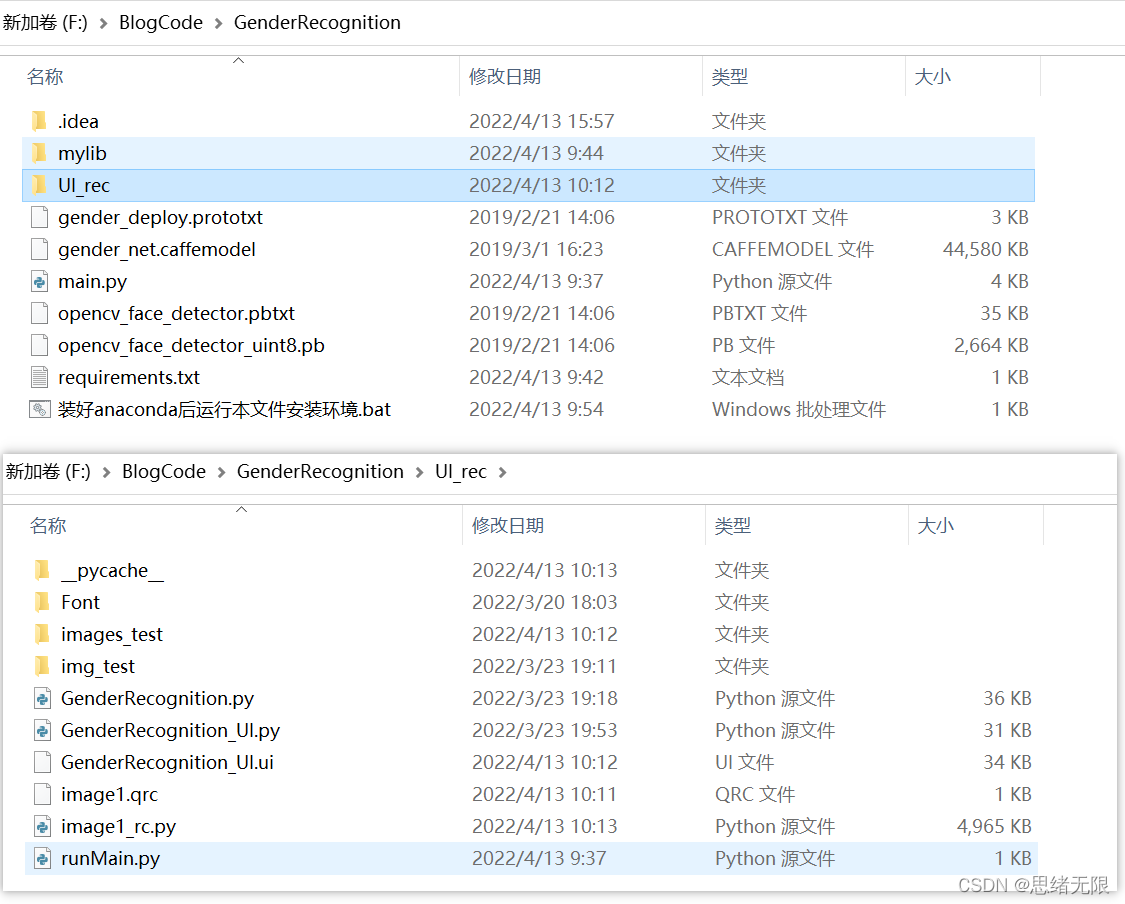The image size is (1125, 904).
Task: Click date 2022/3/20 18:03 of Font folder
Action: pos(545,602)
